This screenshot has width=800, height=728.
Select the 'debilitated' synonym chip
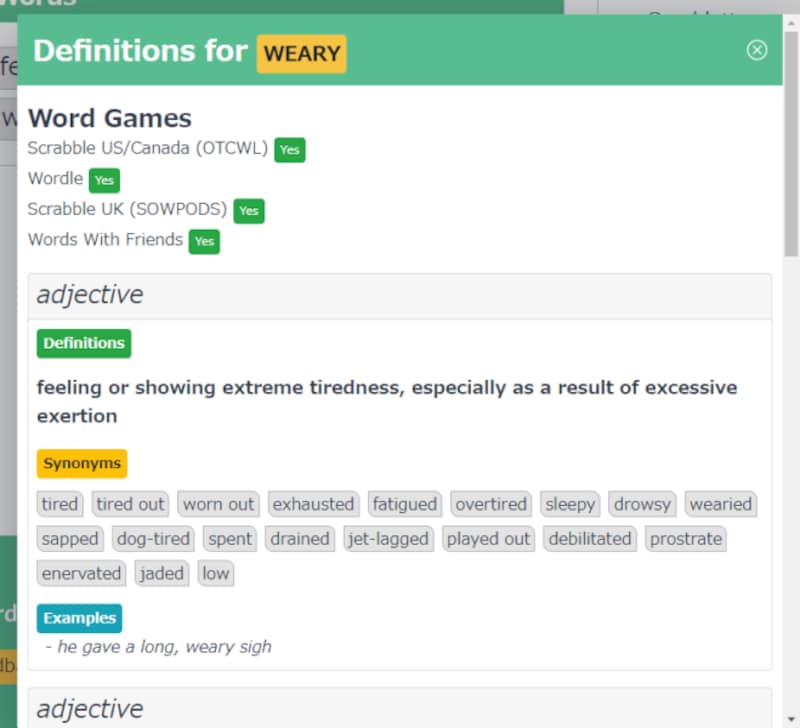tap(590, 539)
